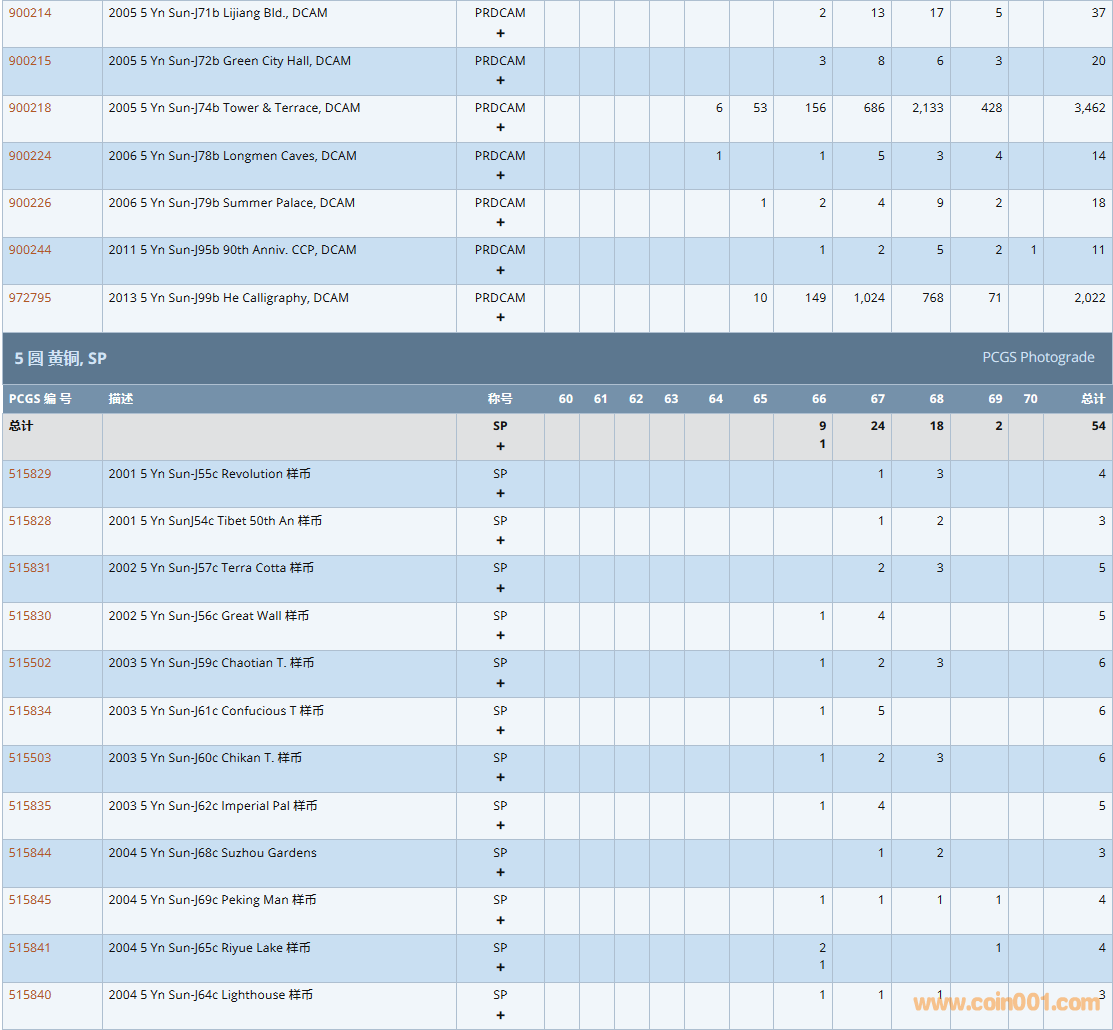Expand plus under SP in totals row
The height and width of the screenshot is (1030, 1113).
(500, 446)
